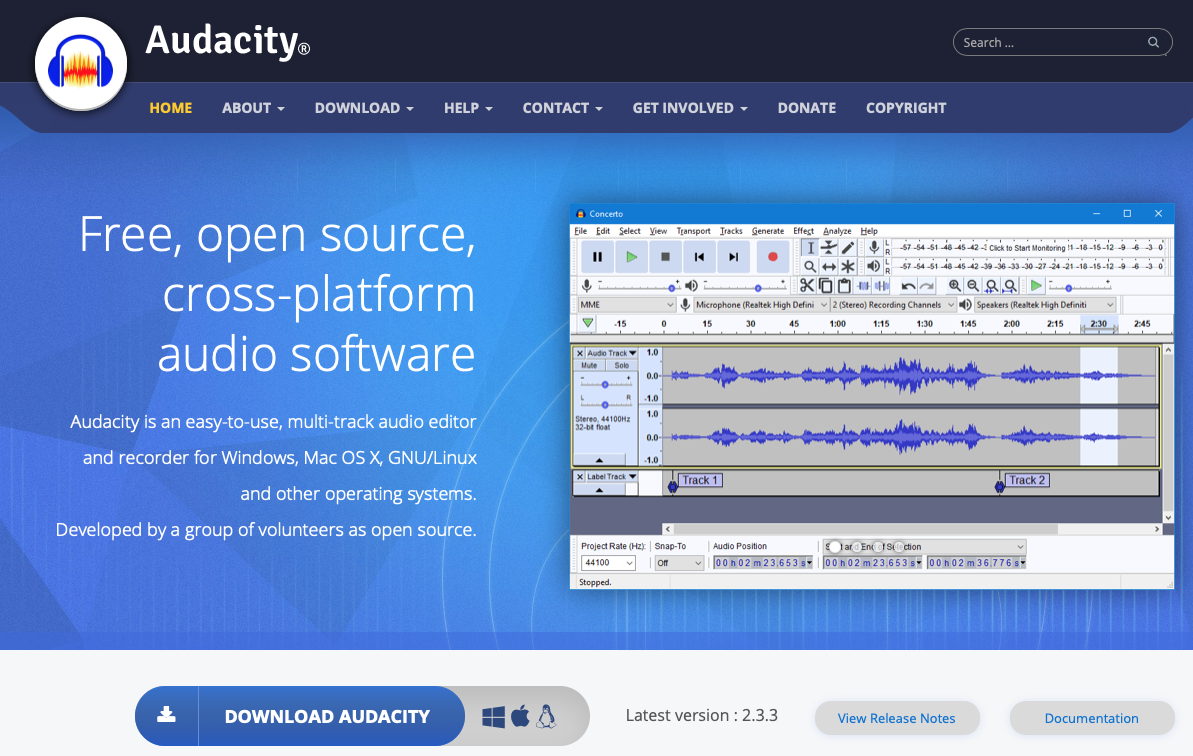Click the Skip to End button
The height and width of the screenshot is (756, 1193).
733,257
